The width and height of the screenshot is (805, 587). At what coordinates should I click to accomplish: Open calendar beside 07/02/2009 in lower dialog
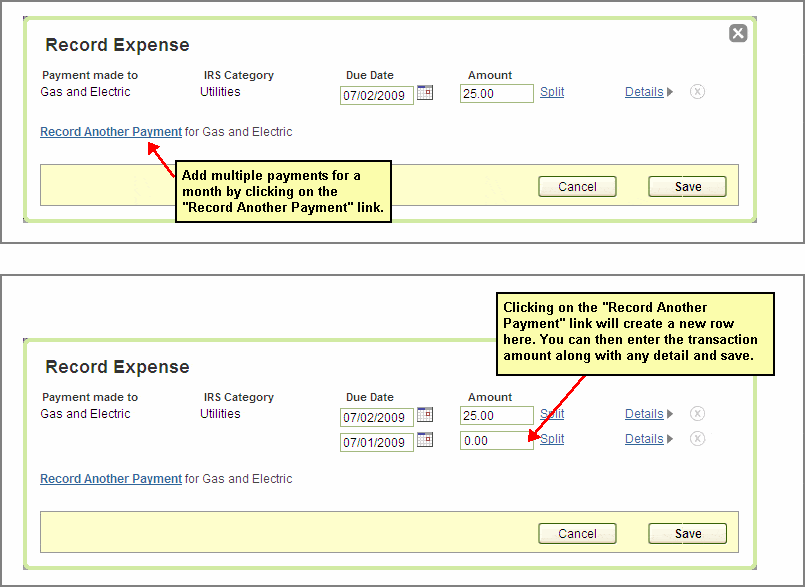(425, 415)
